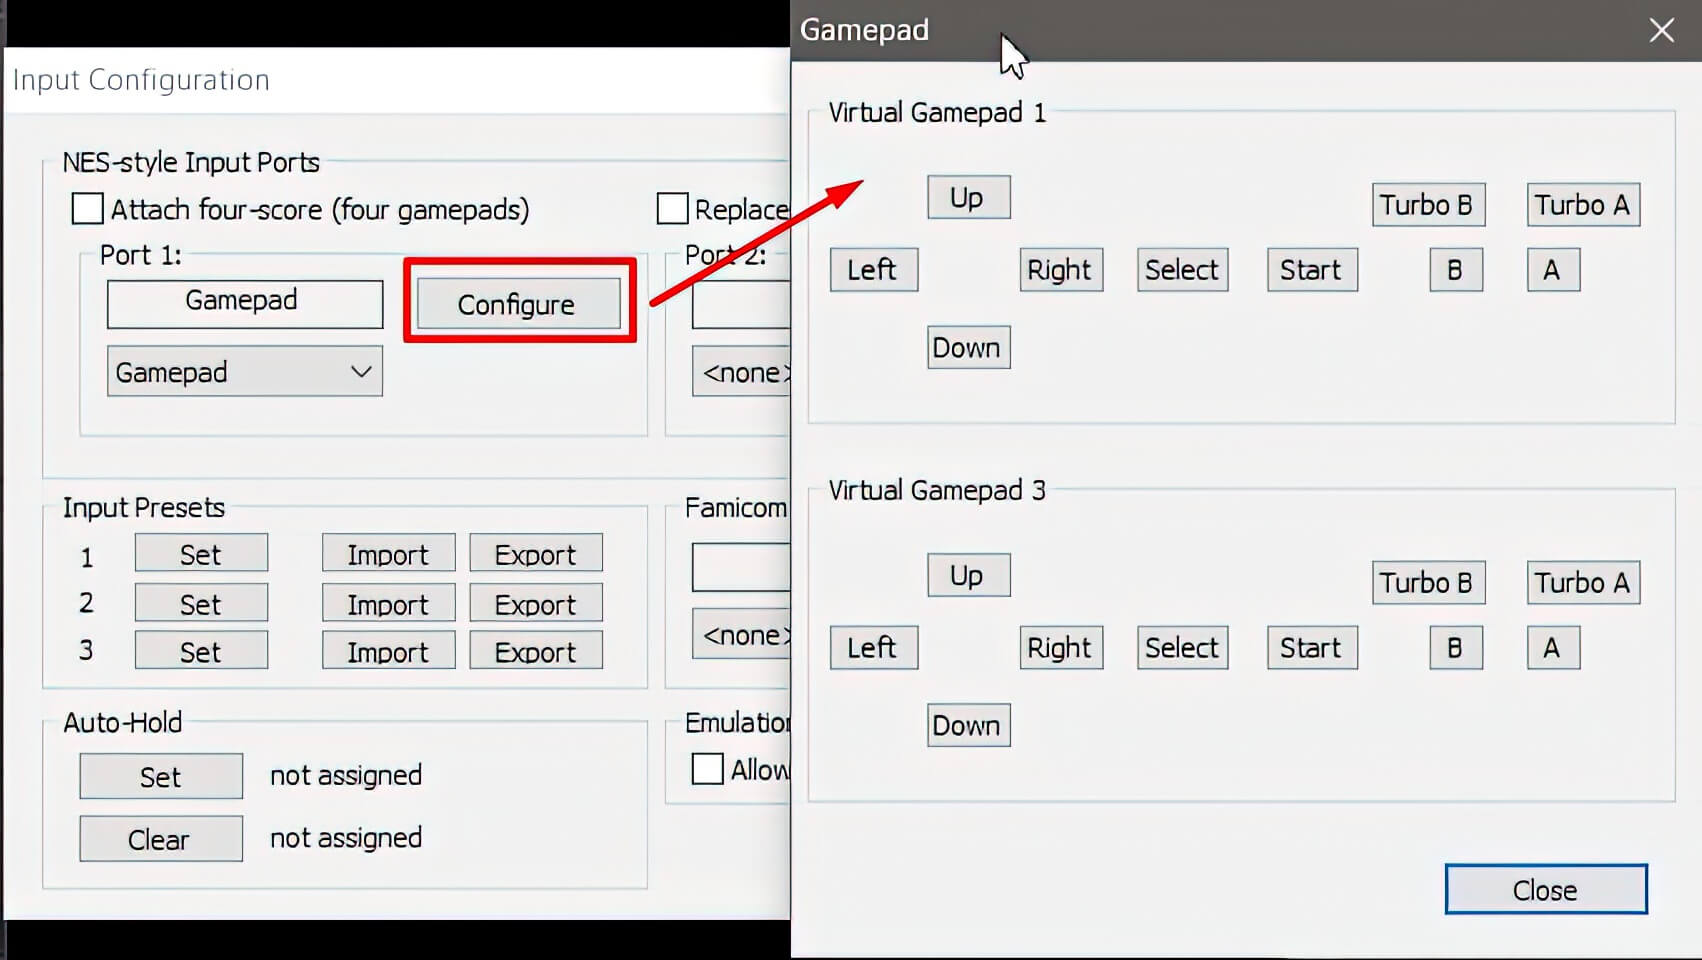This screenshot has height=960, width=1702.
Task: Click Turbo B in Virtual Gamepad 3
Action: [x=1427, y=583]
